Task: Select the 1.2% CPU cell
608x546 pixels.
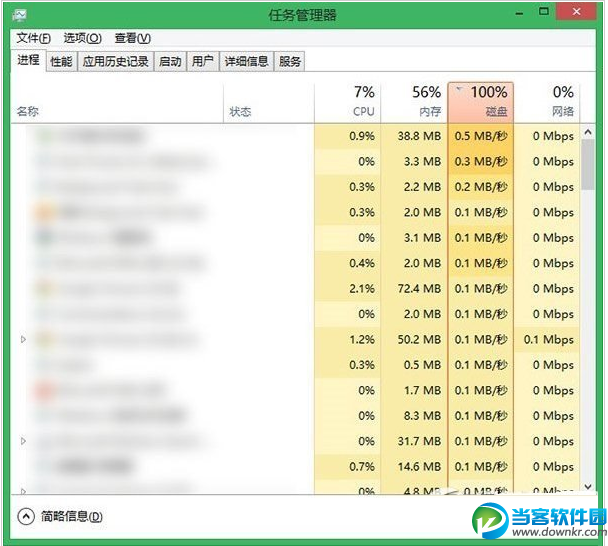Action: point(347,339)
